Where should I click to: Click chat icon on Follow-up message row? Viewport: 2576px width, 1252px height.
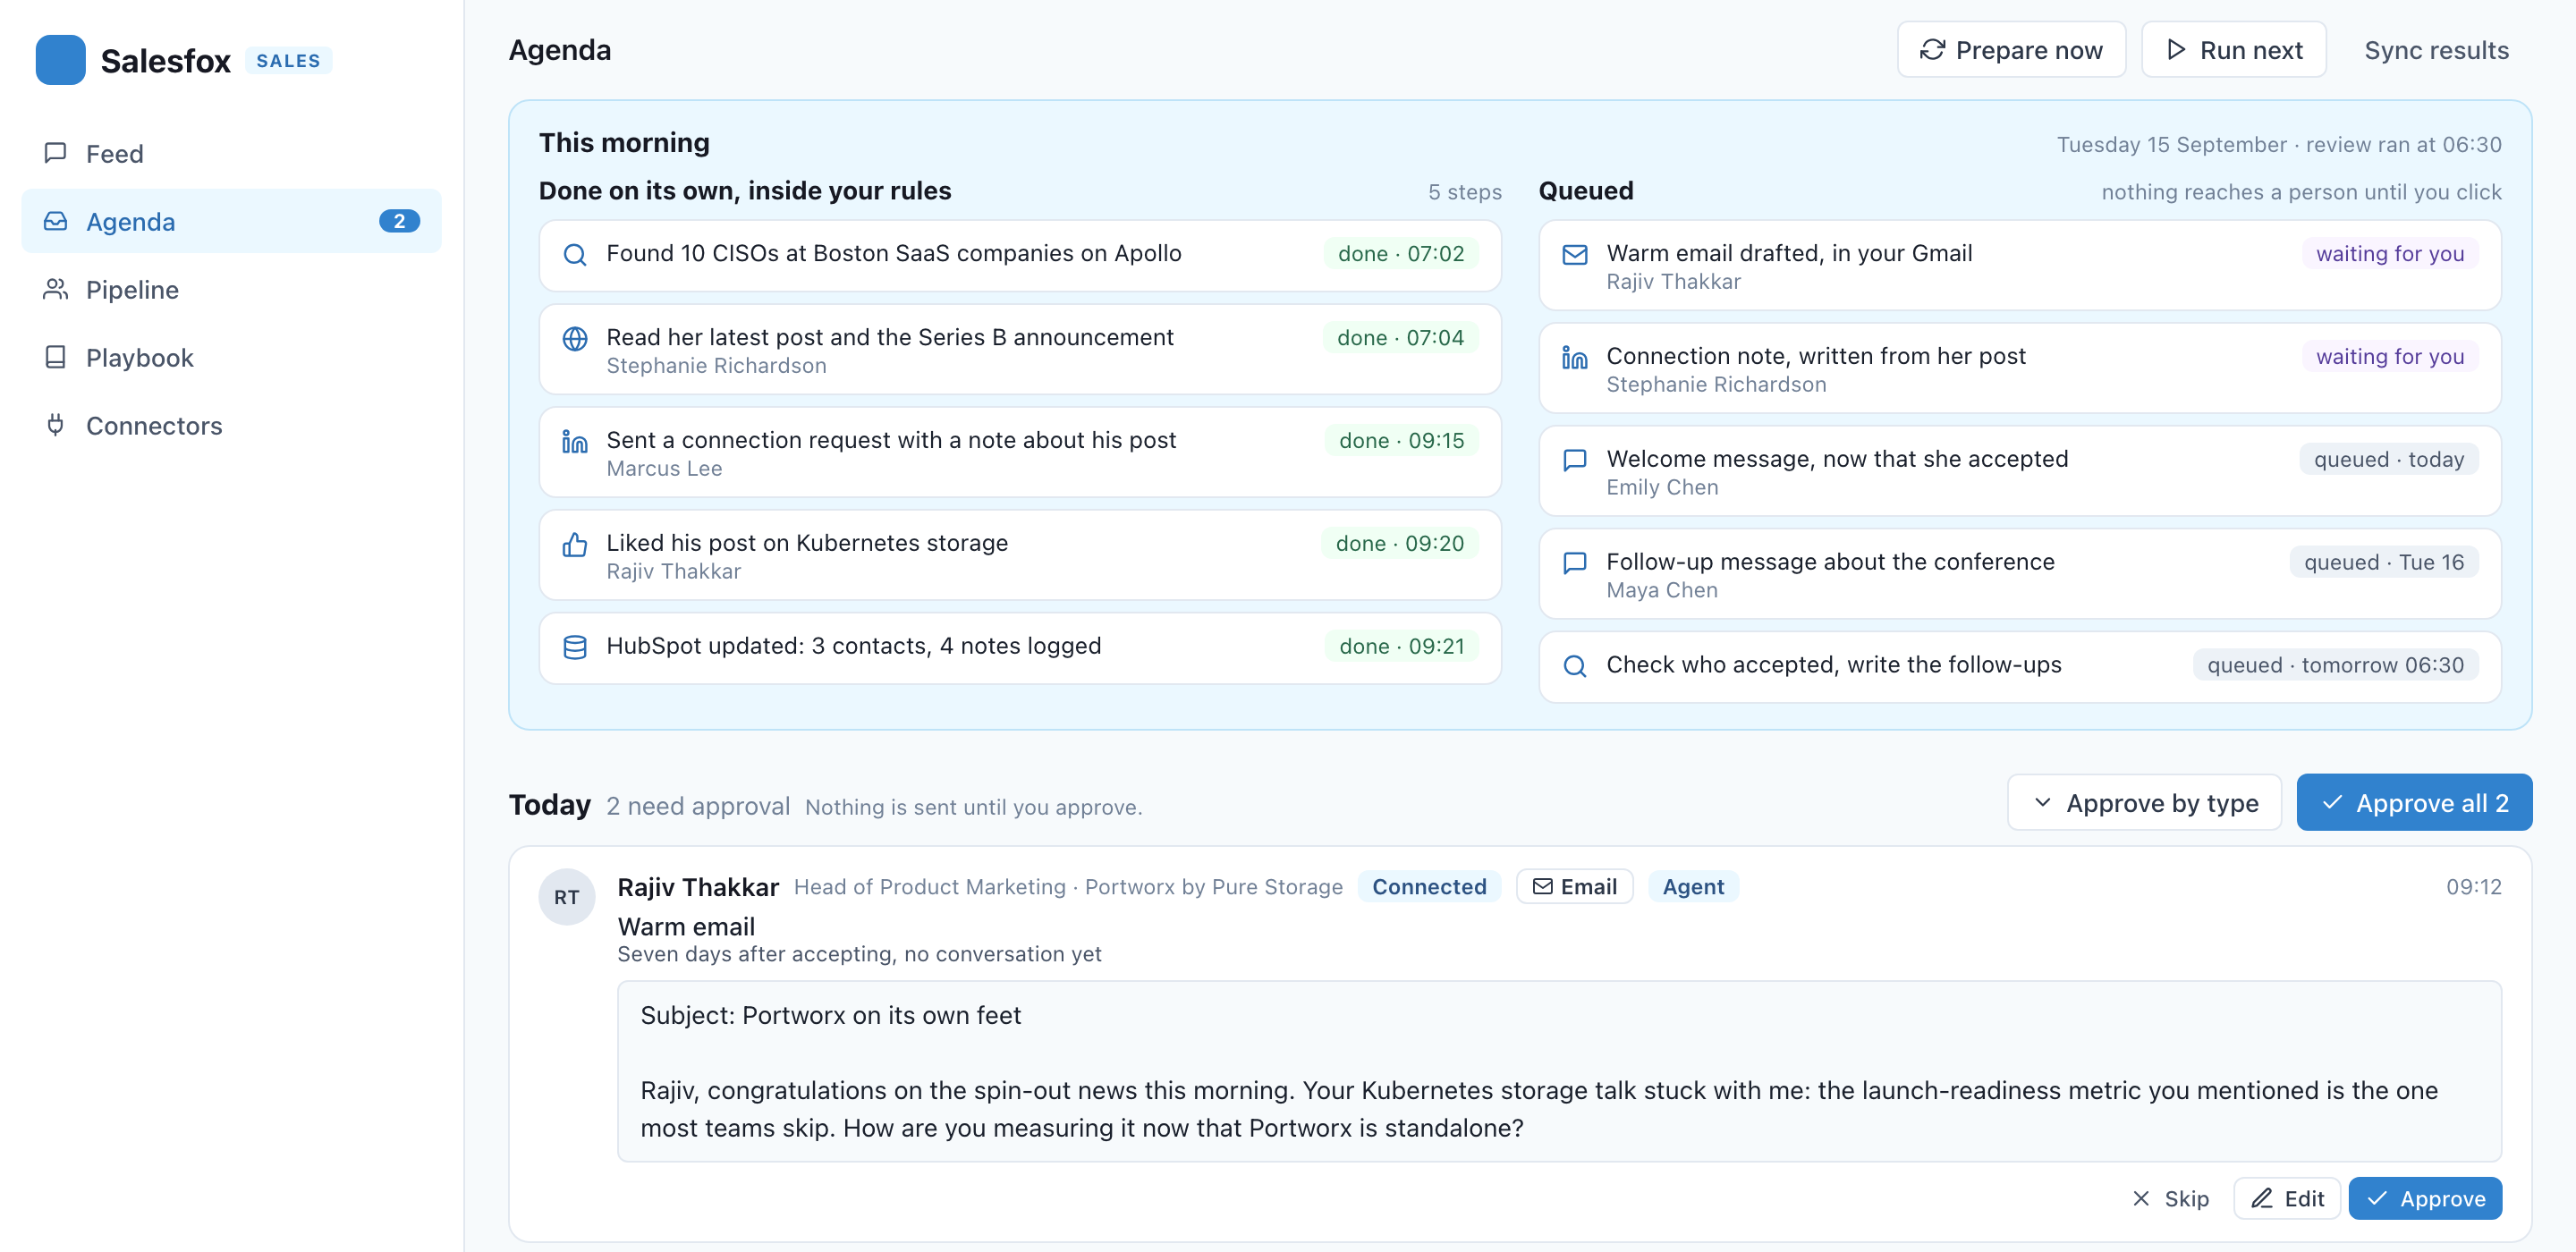tap(1575, 563)
